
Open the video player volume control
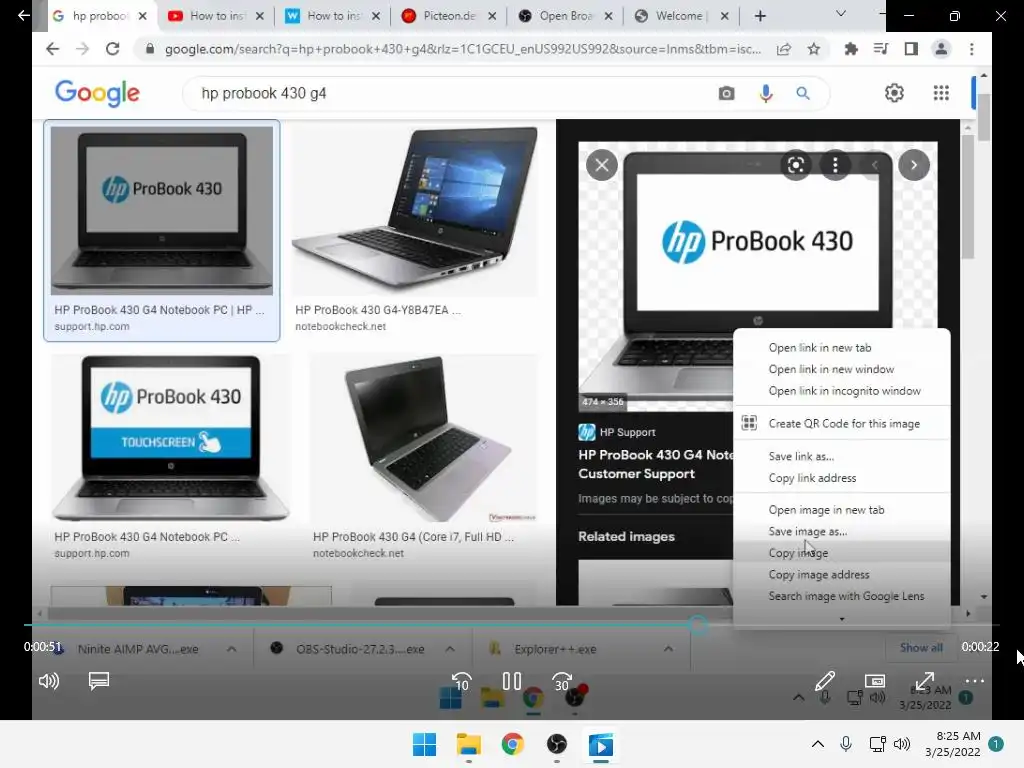(49, 681)
